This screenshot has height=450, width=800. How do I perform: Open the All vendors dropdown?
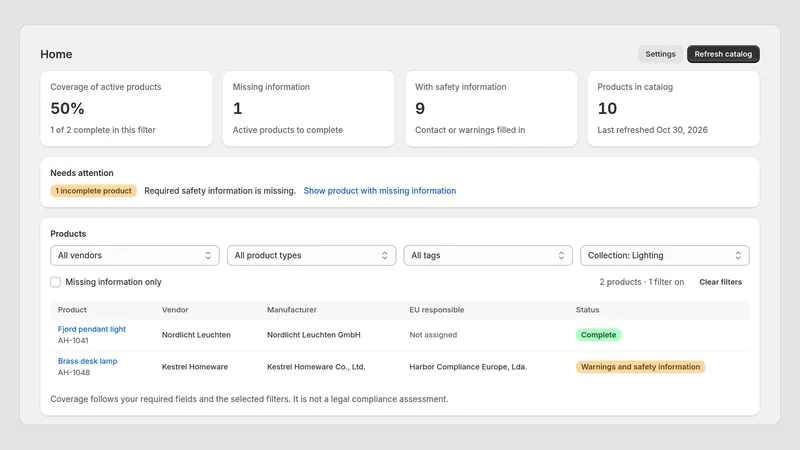tap(135, 256)
